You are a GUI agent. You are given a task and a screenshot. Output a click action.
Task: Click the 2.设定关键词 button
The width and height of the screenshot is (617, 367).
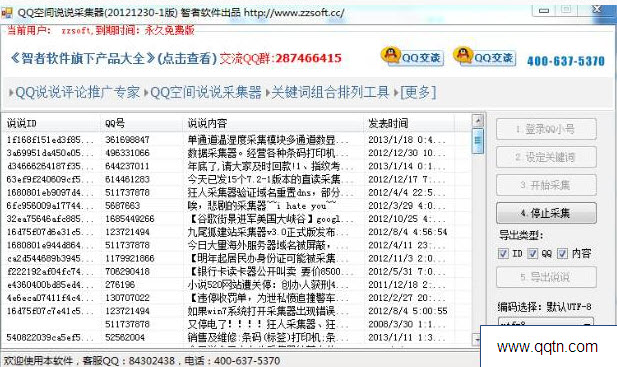(546, 157)
